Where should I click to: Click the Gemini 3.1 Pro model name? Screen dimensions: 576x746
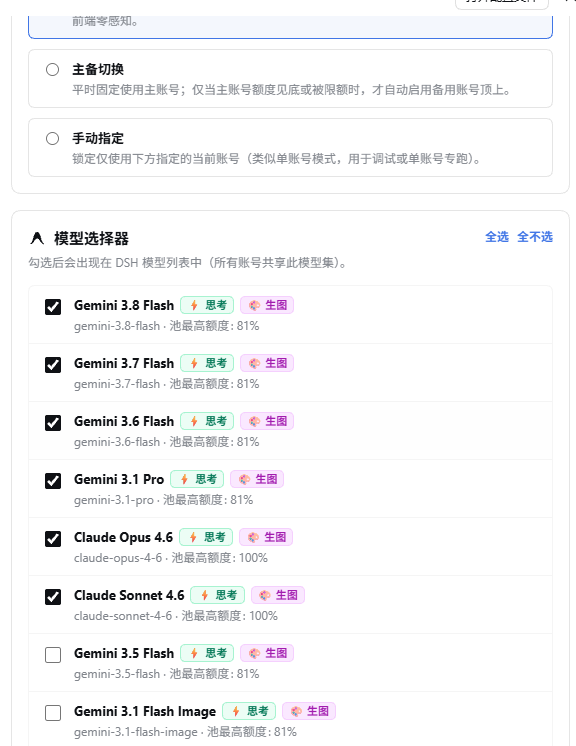pyautogui.click(x=119, y=480)
